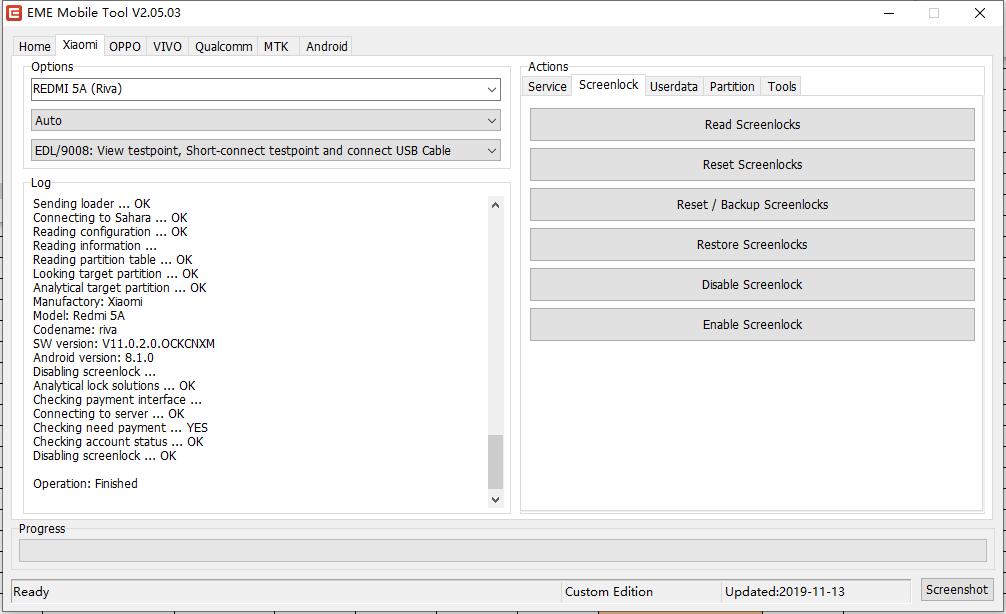Click the log scrollbar up arrow
The height and width of the screenshot is (614, 1006).
[x=495, y=205]
